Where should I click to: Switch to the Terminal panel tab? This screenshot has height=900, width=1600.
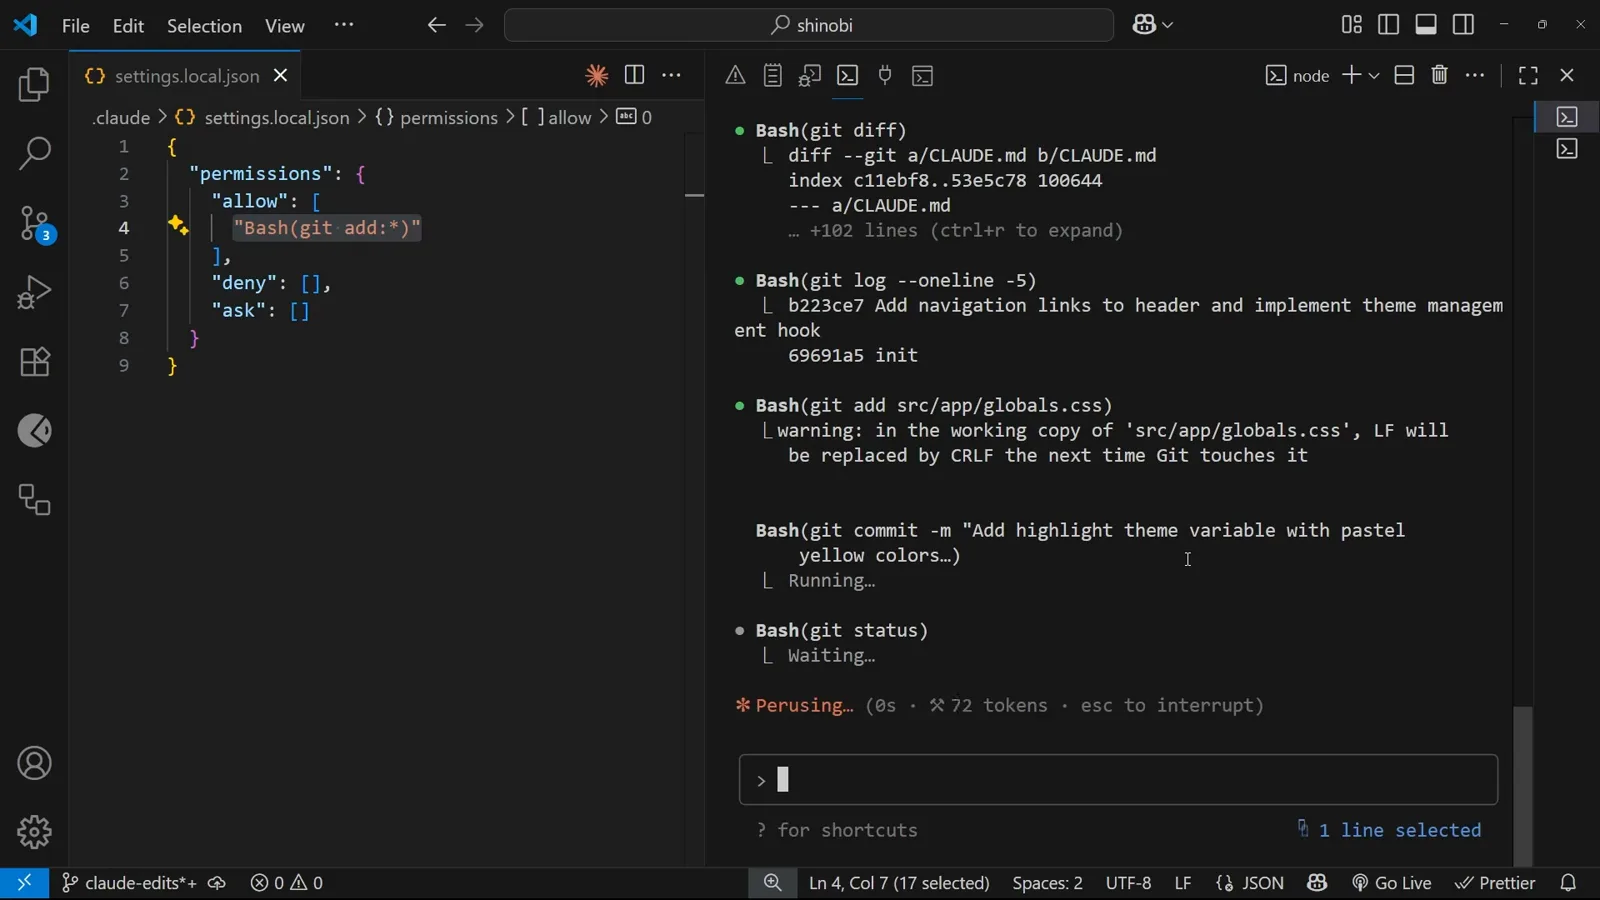(x=847, y=76)
